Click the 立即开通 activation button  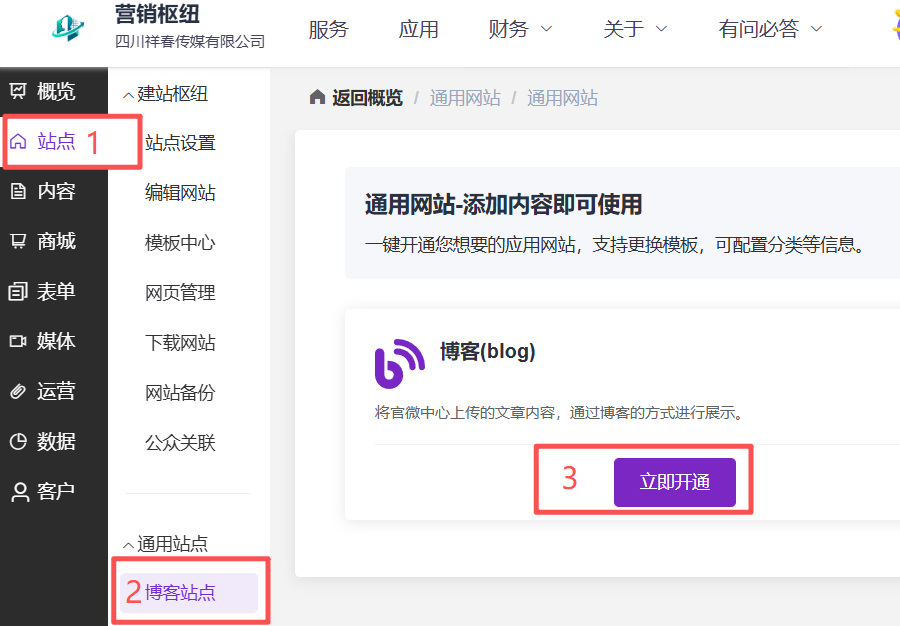tap(675, 482)
